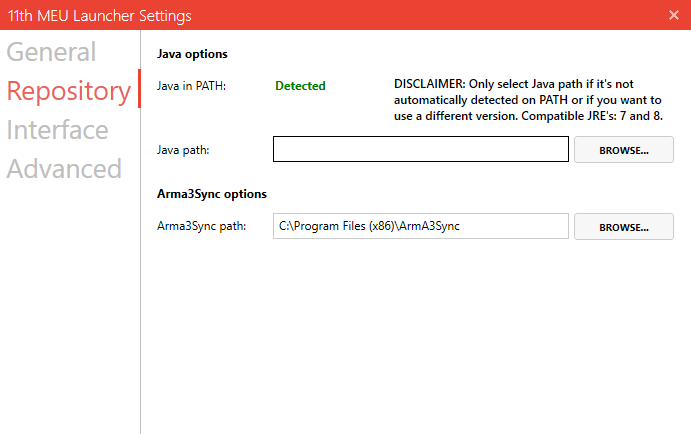Click the Java path input field

coord(421,149)
